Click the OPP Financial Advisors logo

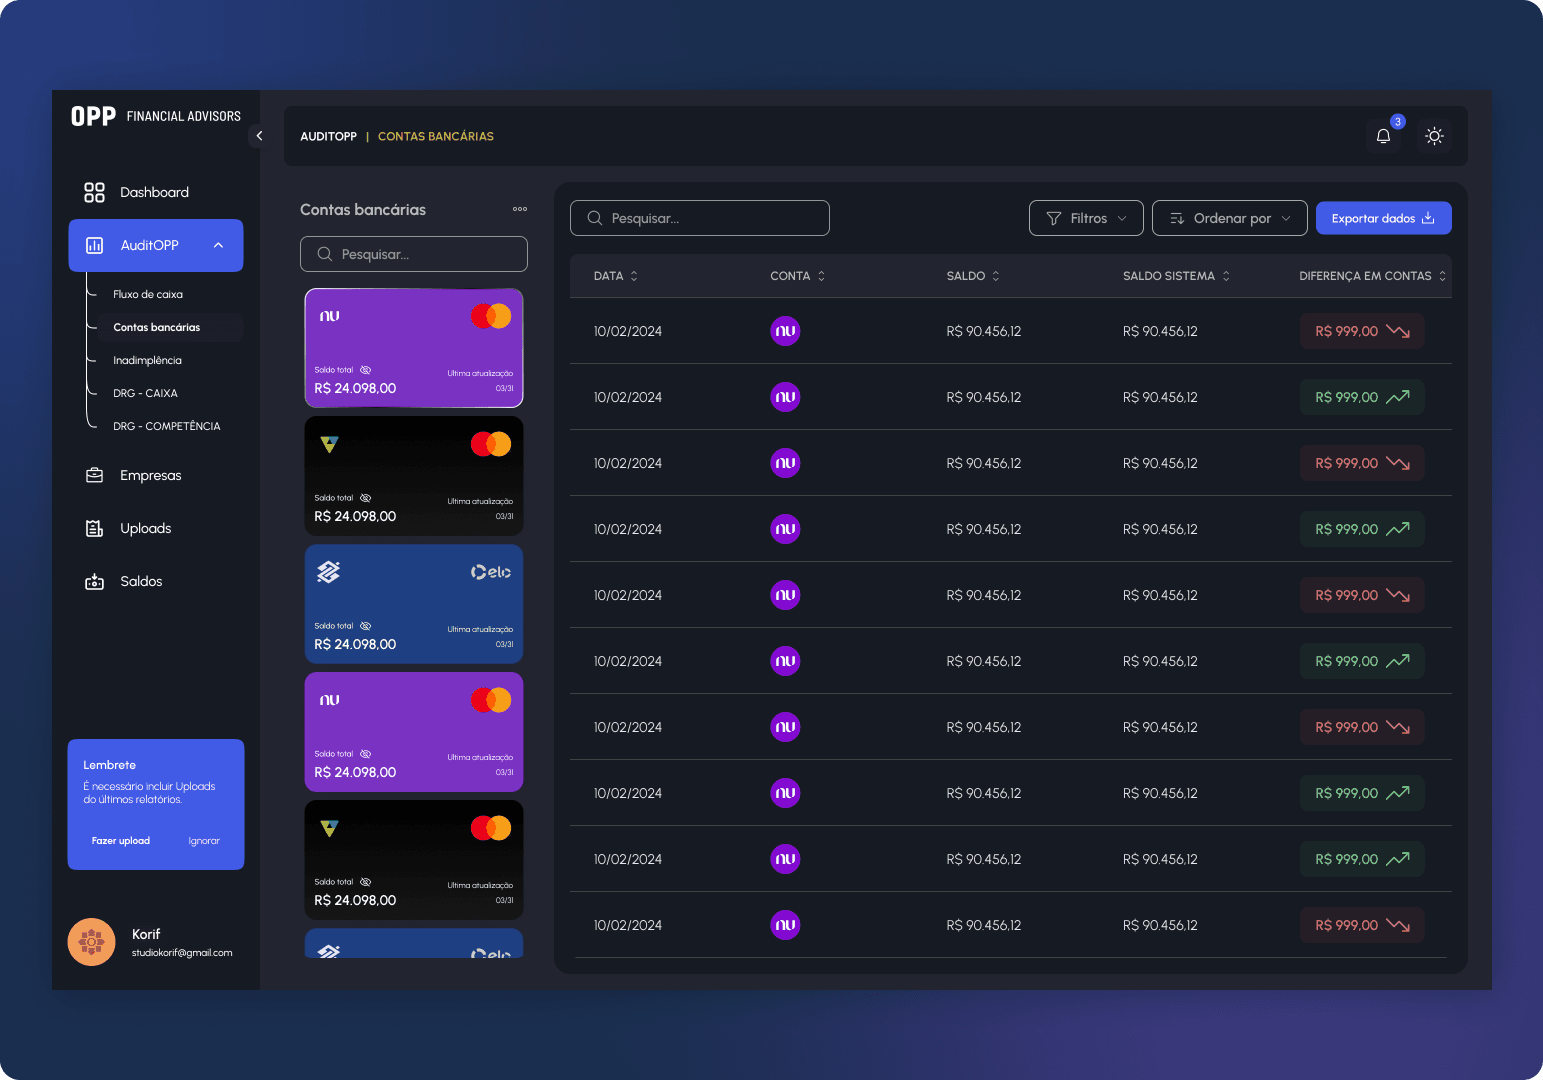click(x=156, y=116)
